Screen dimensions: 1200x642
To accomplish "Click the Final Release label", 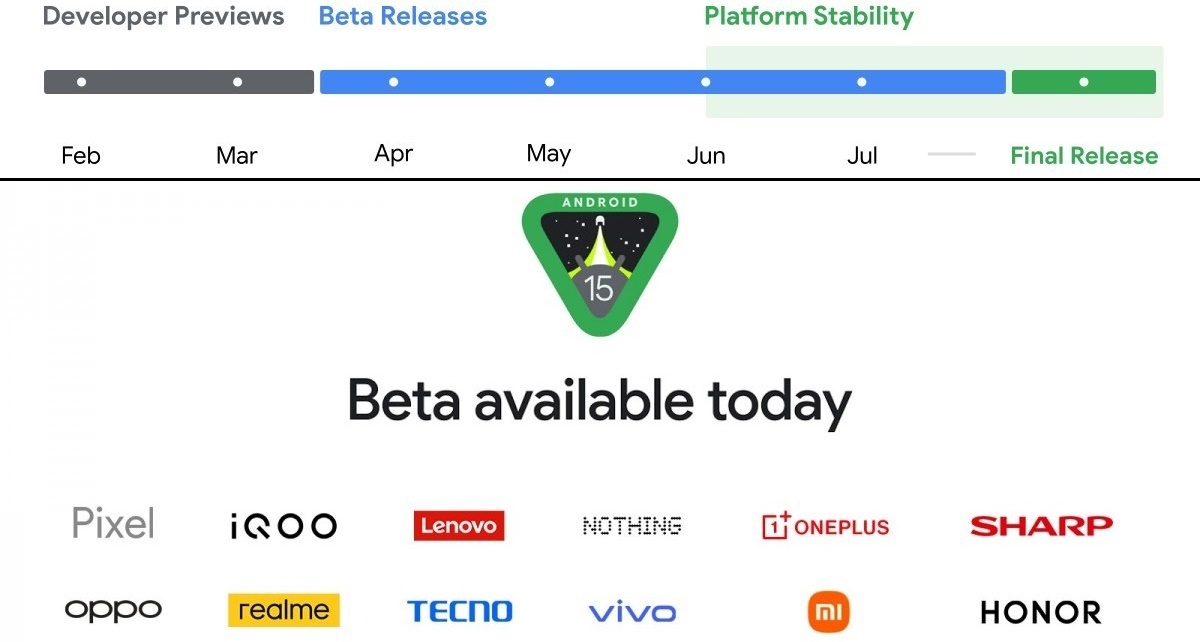I will pyautogui.click(x=1084, y=156).
